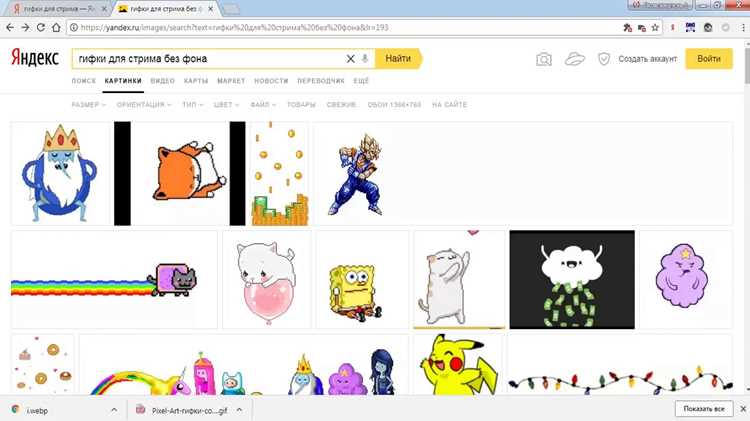Expand the Цвет filter dropdown
The height and width of the screenshot is (421, 750).
click(x=226, y=104)
